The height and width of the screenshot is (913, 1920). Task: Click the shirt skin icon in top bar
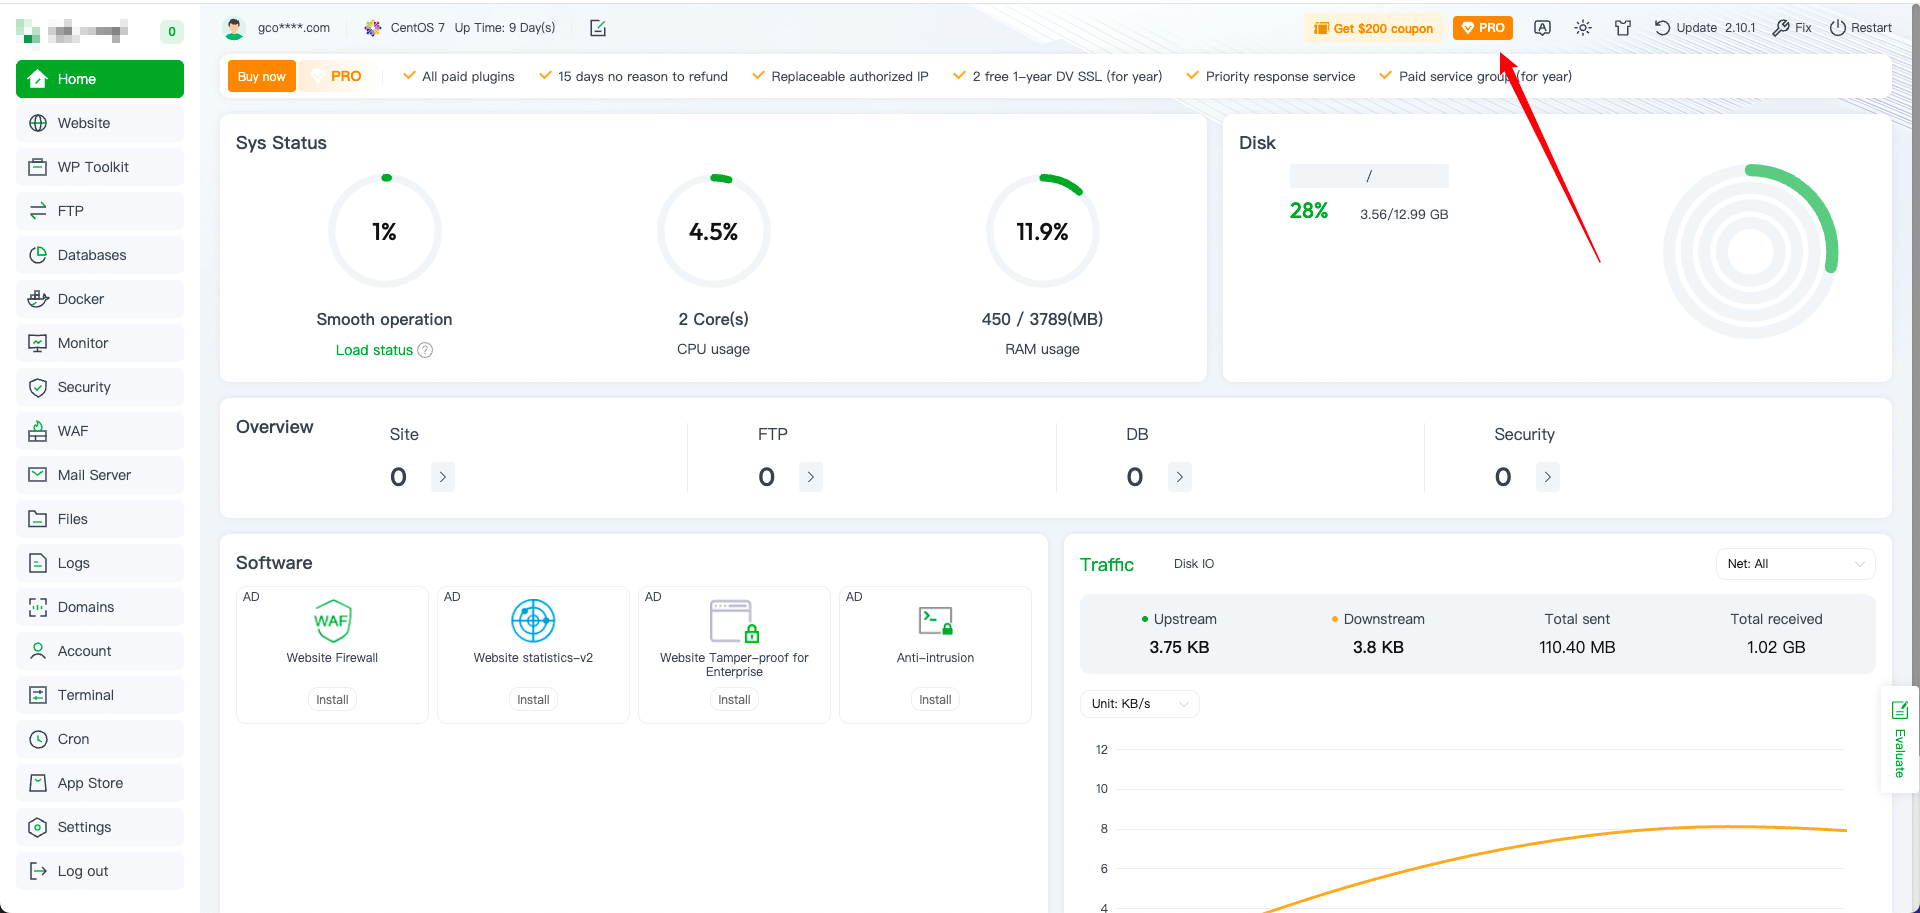tap(1623, 28)
